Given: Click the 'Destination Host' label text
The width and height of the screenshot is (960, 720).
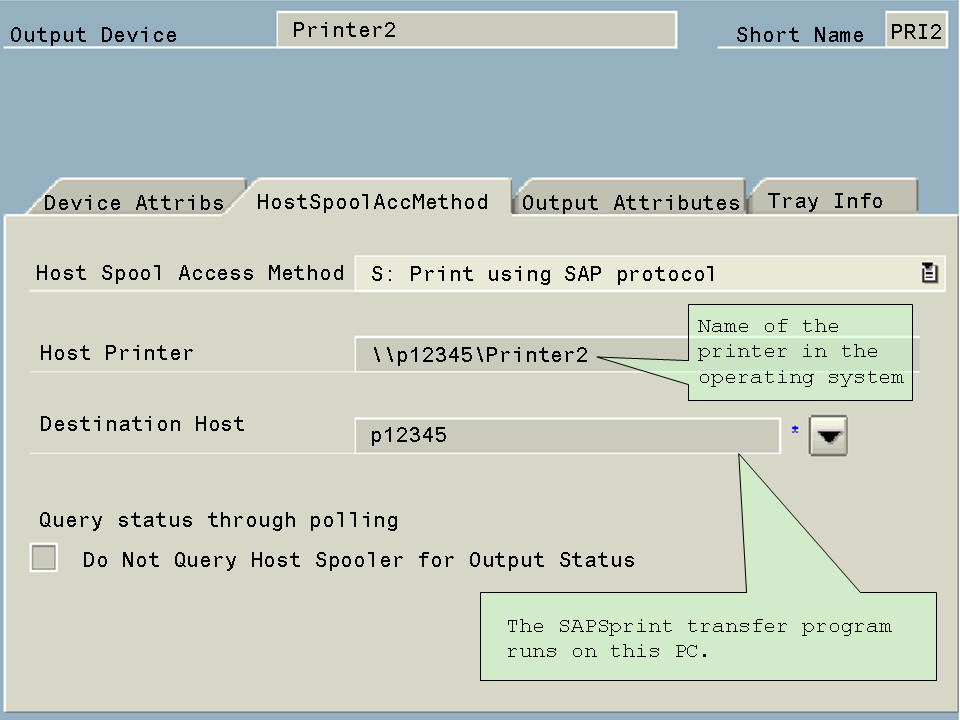Looking at the screenshot, I should [x=142, y=424].
